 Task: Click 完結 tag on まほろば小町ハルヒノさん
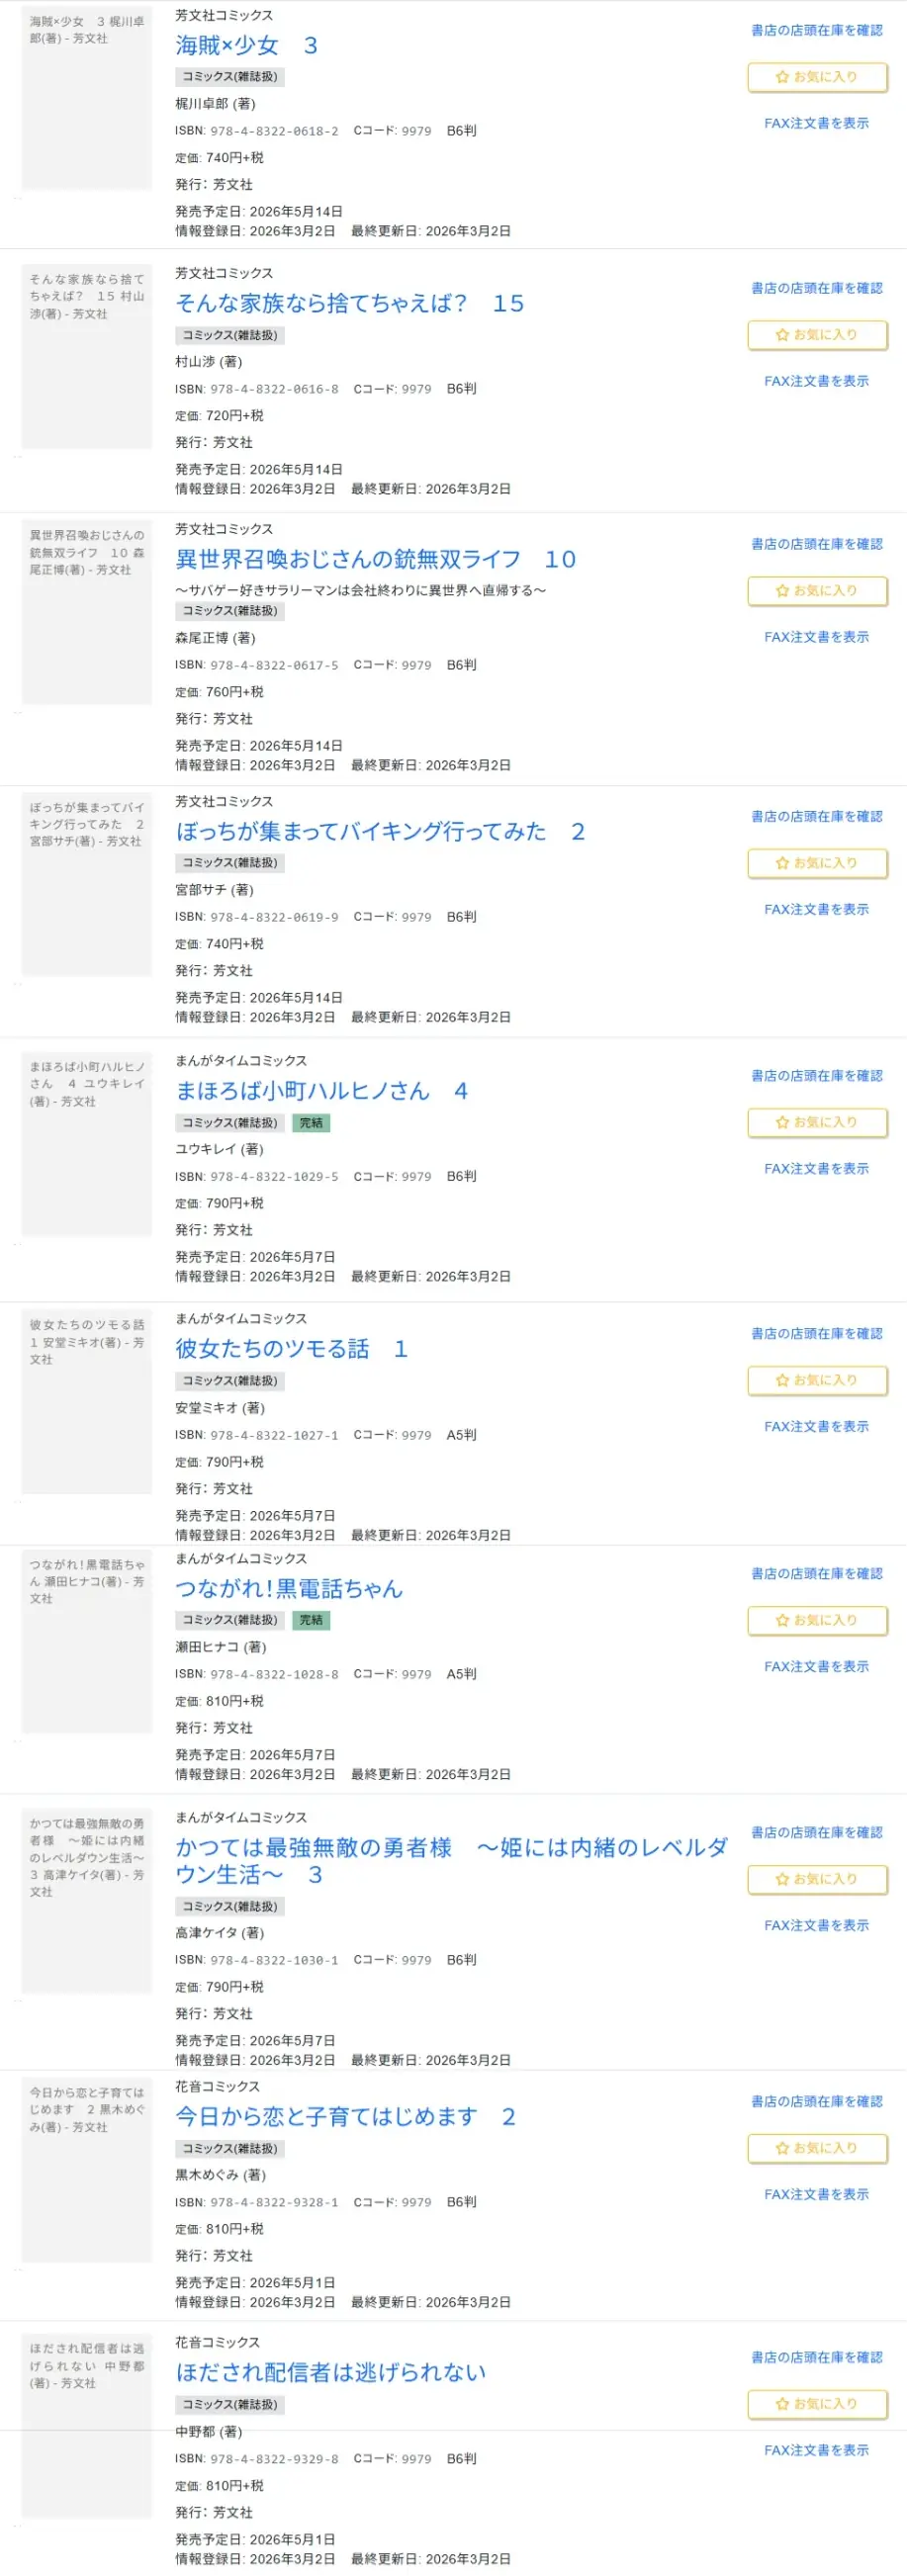coord(311,1123)
